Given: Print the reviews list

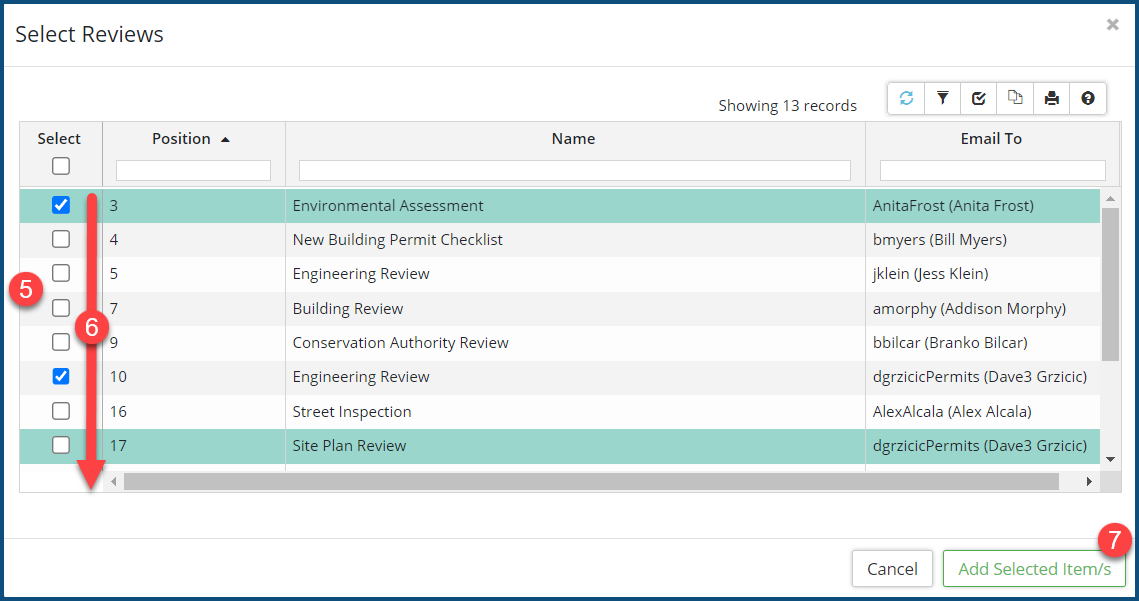Looking at the screenshot, I should (x=1051, y=98).
